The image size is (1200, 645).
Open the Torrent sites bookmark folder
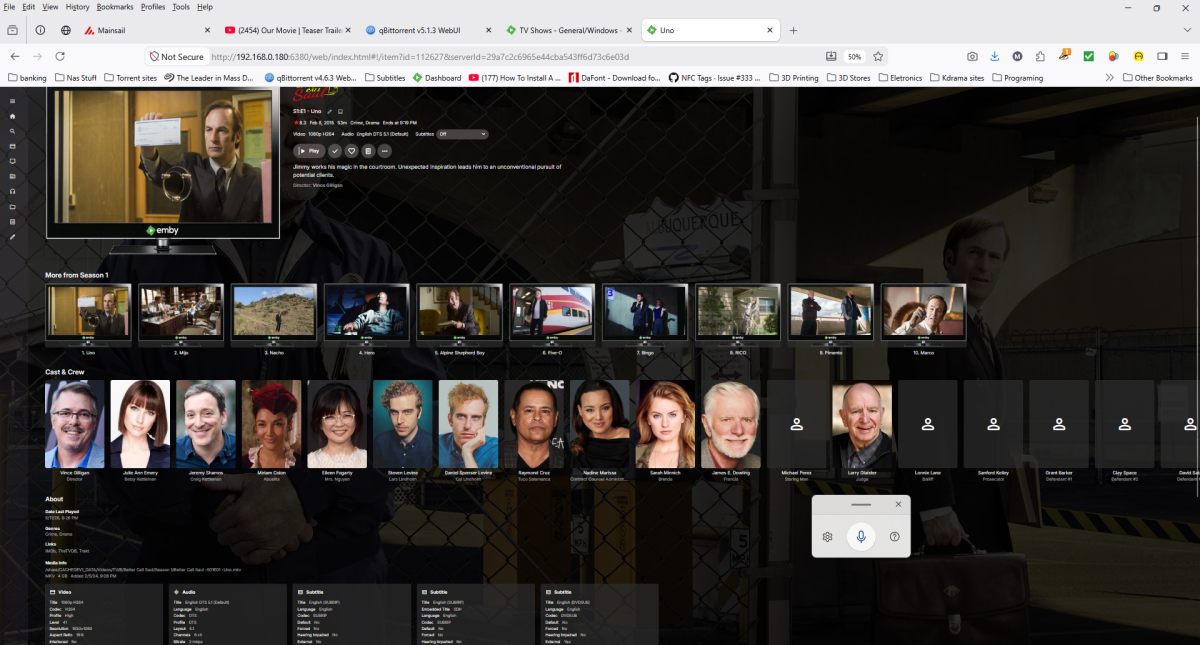[x=130, y=77]
